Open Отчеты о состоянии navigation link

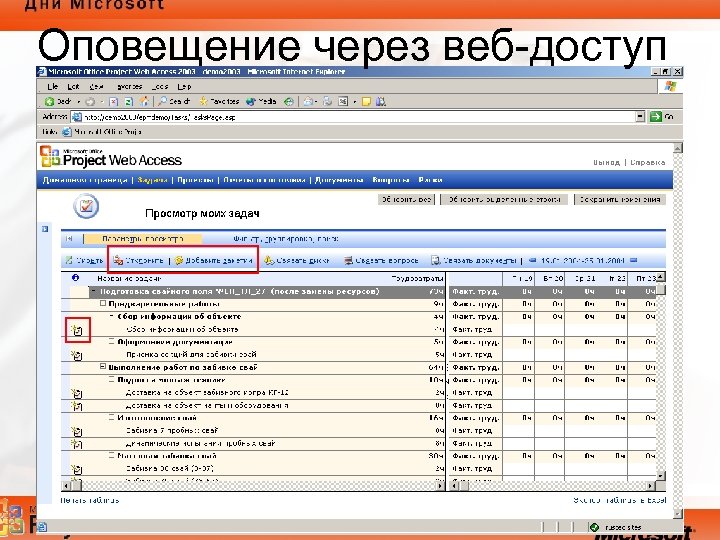[264, 180]
